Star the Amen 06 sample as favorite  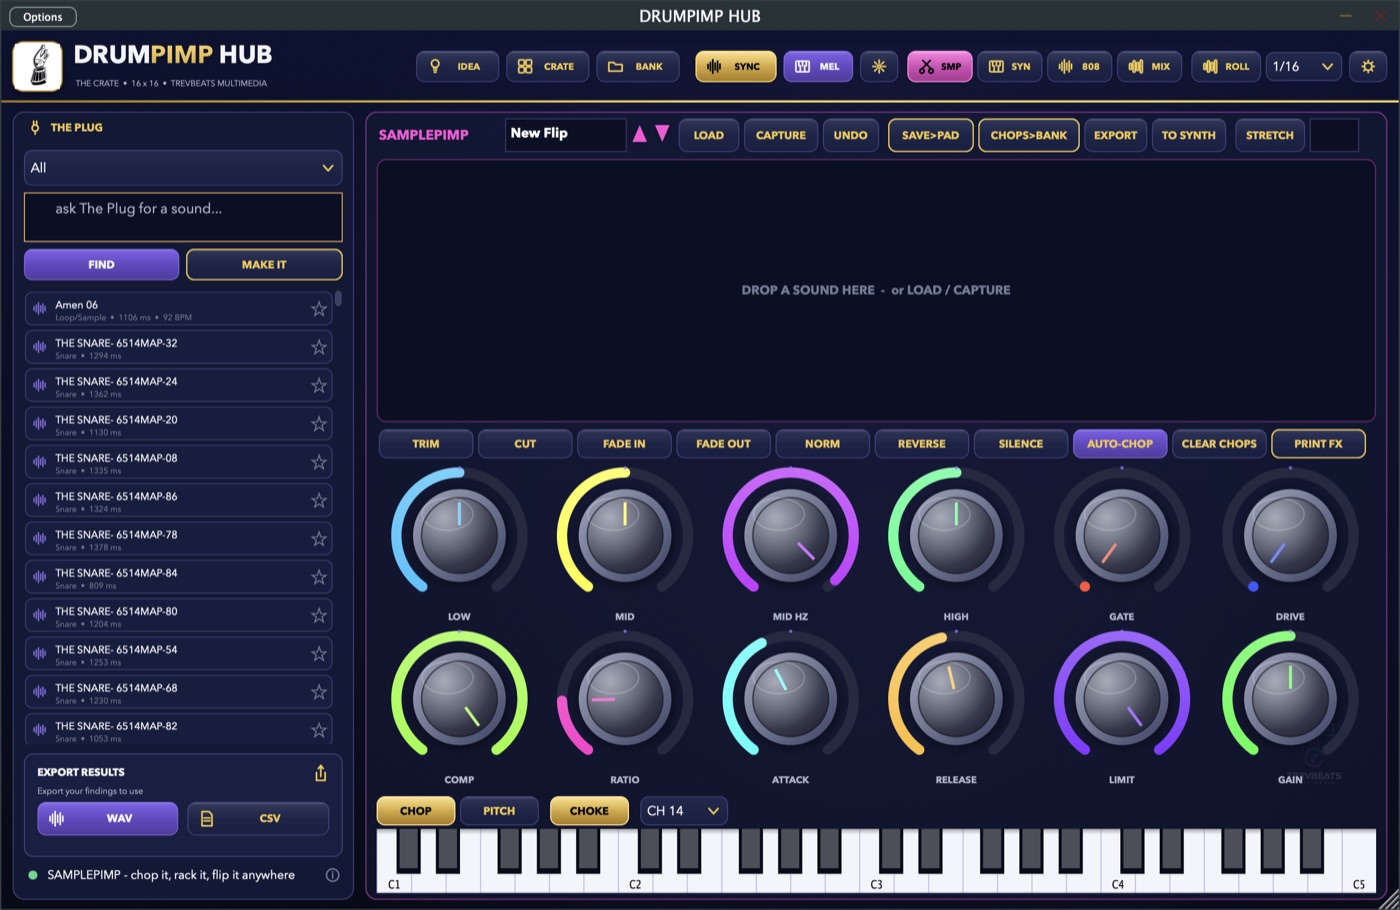(x=319, y=309)
